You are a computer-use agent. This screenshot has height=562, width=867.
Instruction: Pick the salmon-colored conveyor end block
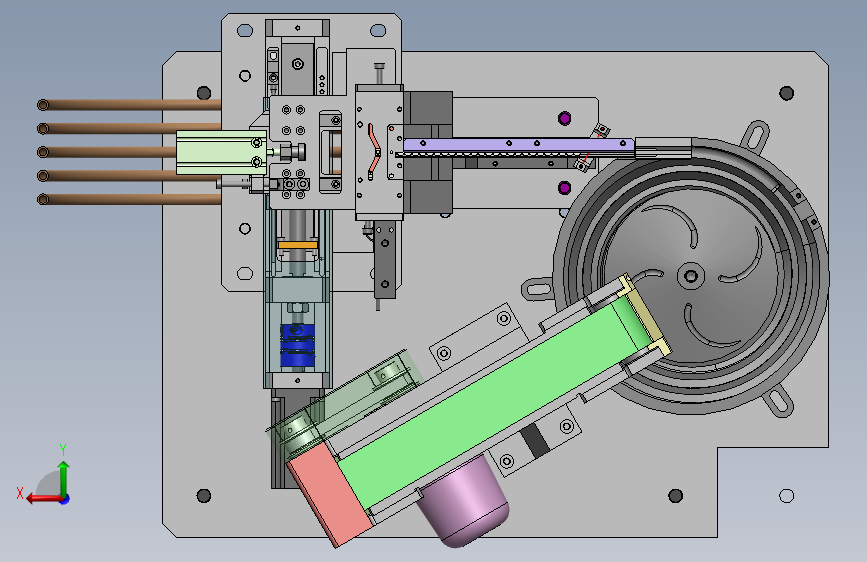click(x=330, y=495)
